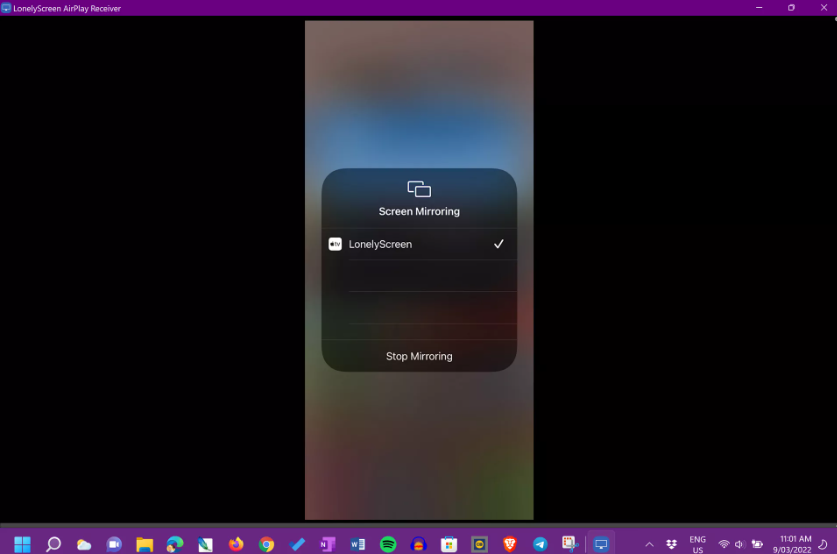The image size is (837, 554).
Task: Open Microsoft Store from the taskbar
Action: coord(449,544)
